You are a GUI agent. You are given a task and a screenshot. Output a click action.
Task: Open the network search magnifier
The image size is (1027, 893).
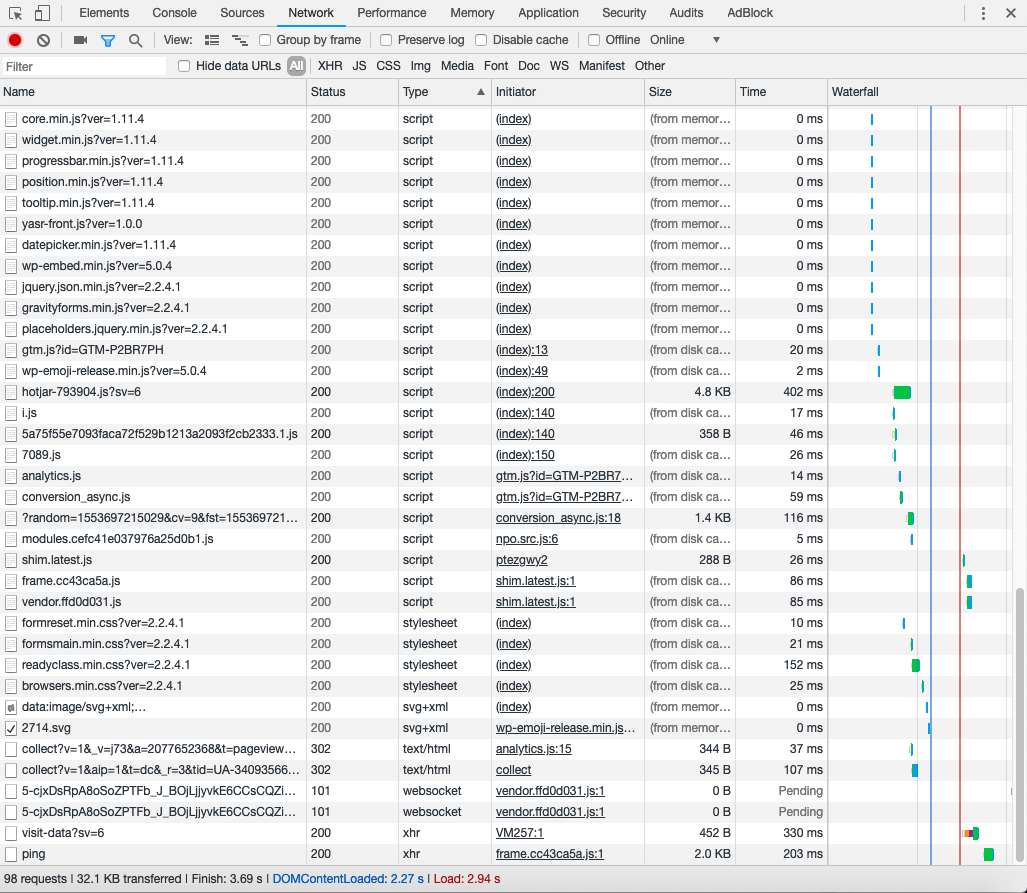click(x=135, y=40)
